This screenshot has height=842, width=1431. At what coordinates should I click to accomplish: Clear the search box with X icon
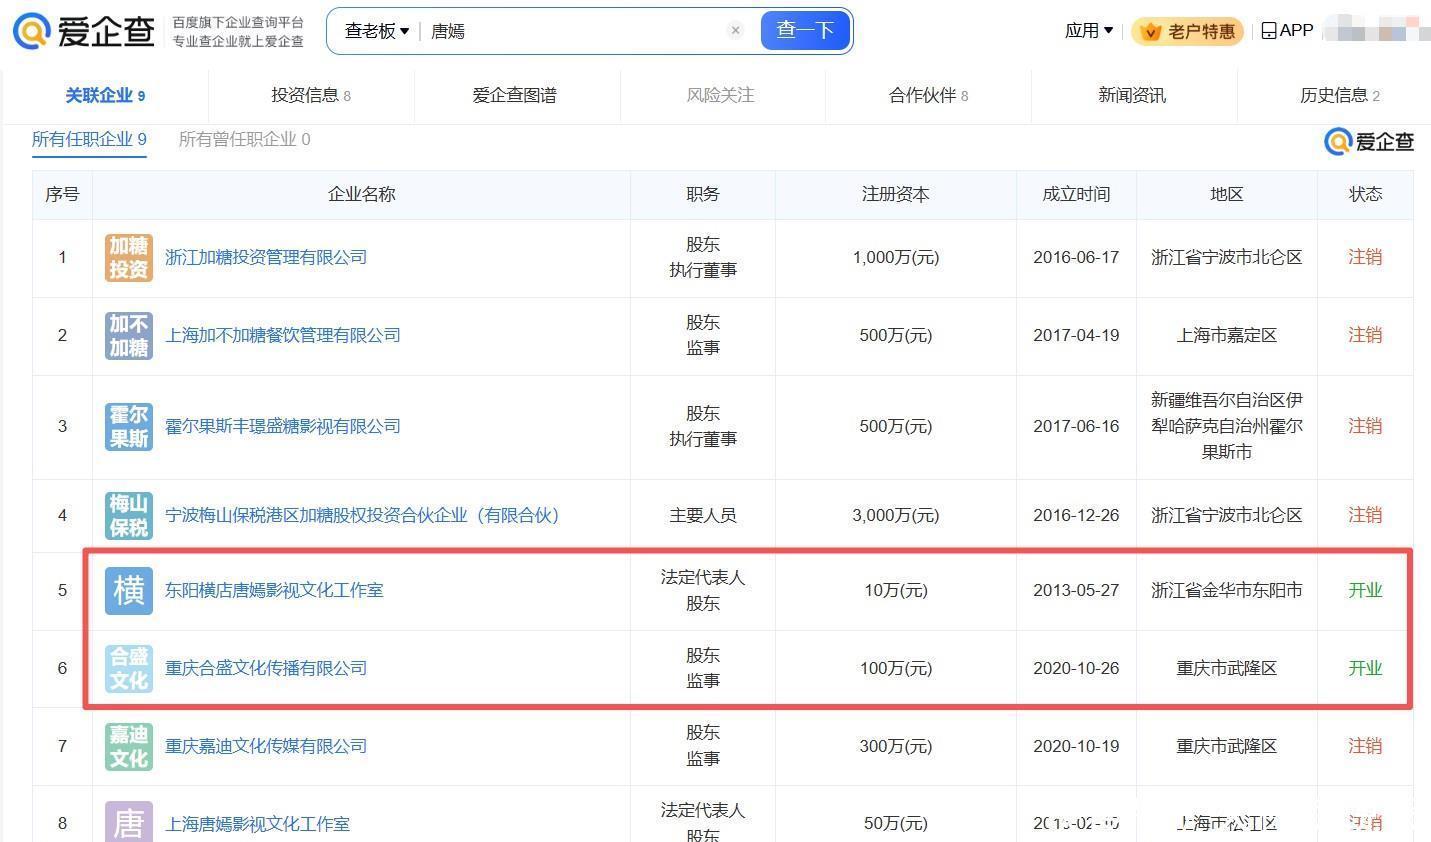click(x=735, y=31)
